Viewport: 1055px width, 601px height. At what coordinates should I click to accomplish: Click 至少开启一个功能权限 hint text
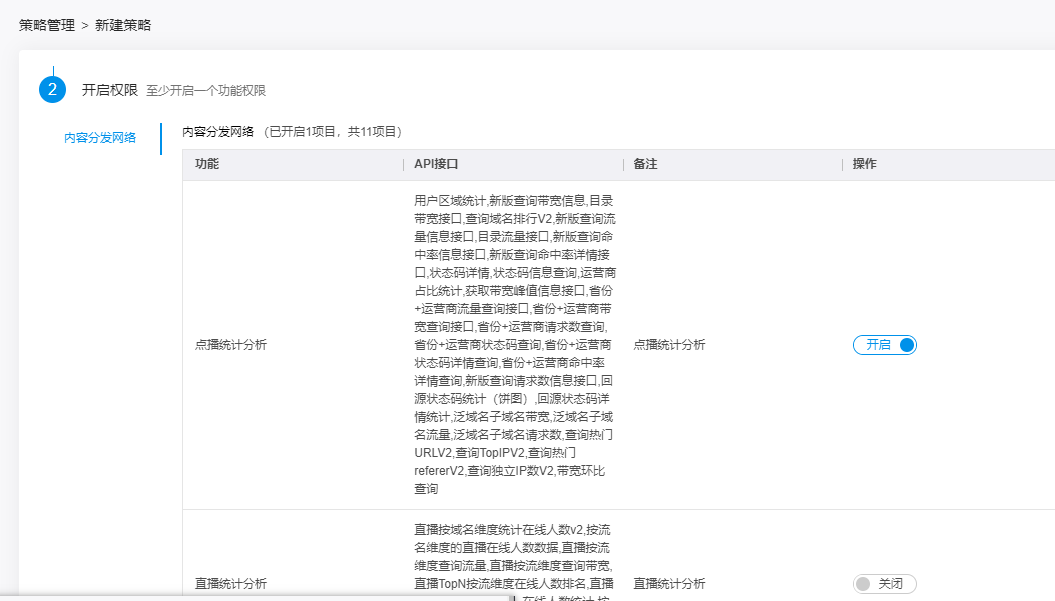(x=206, y=91)
